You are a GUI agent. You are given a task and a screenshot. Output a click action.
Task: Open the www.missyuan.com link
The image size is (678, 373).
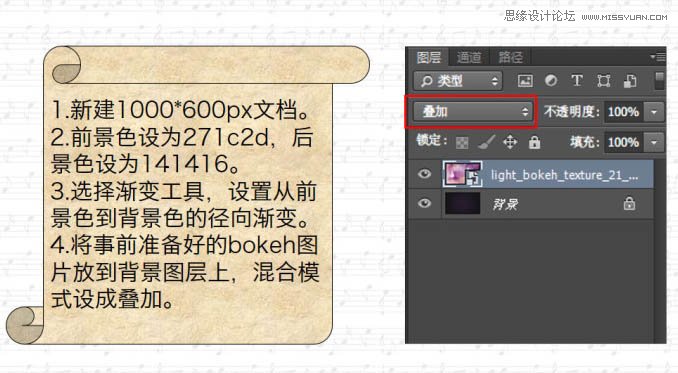[624, 17]
